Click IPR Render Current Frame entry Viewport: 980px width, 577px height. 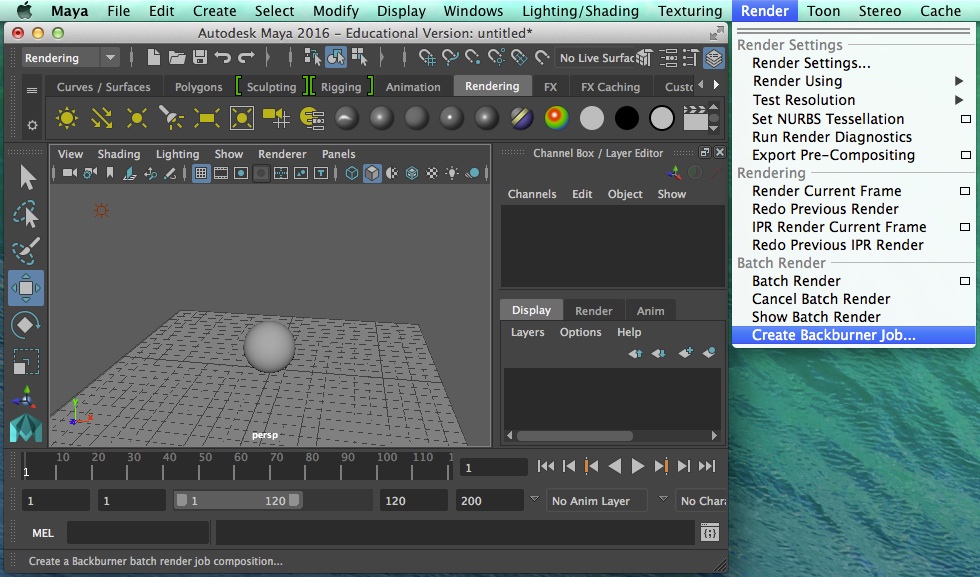[x=839, y=227]
